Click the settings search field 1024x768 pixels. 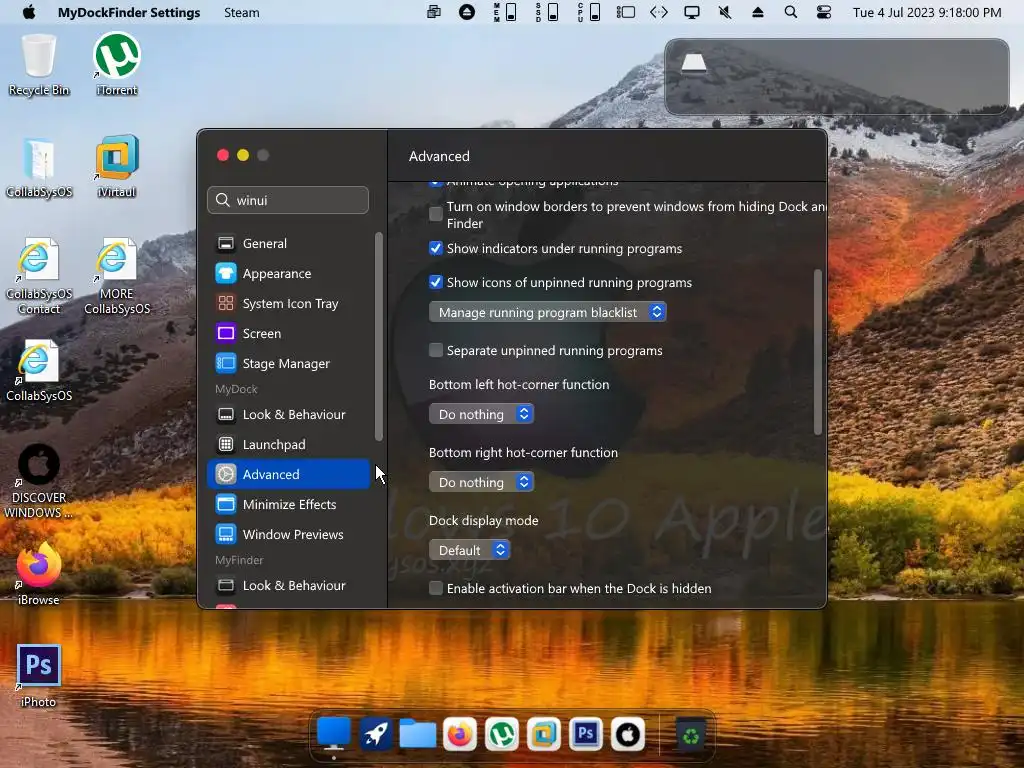click(x=288, y=200)
